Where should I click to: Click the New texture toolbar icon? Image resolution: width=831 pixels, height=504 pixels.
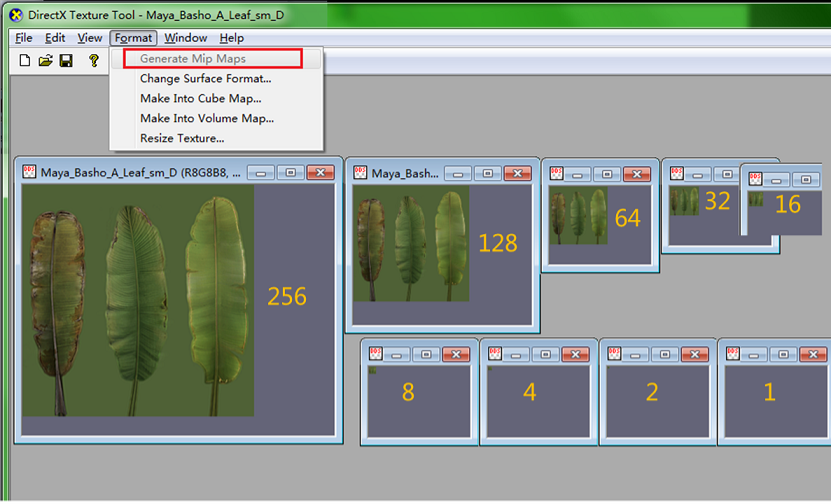25,61
